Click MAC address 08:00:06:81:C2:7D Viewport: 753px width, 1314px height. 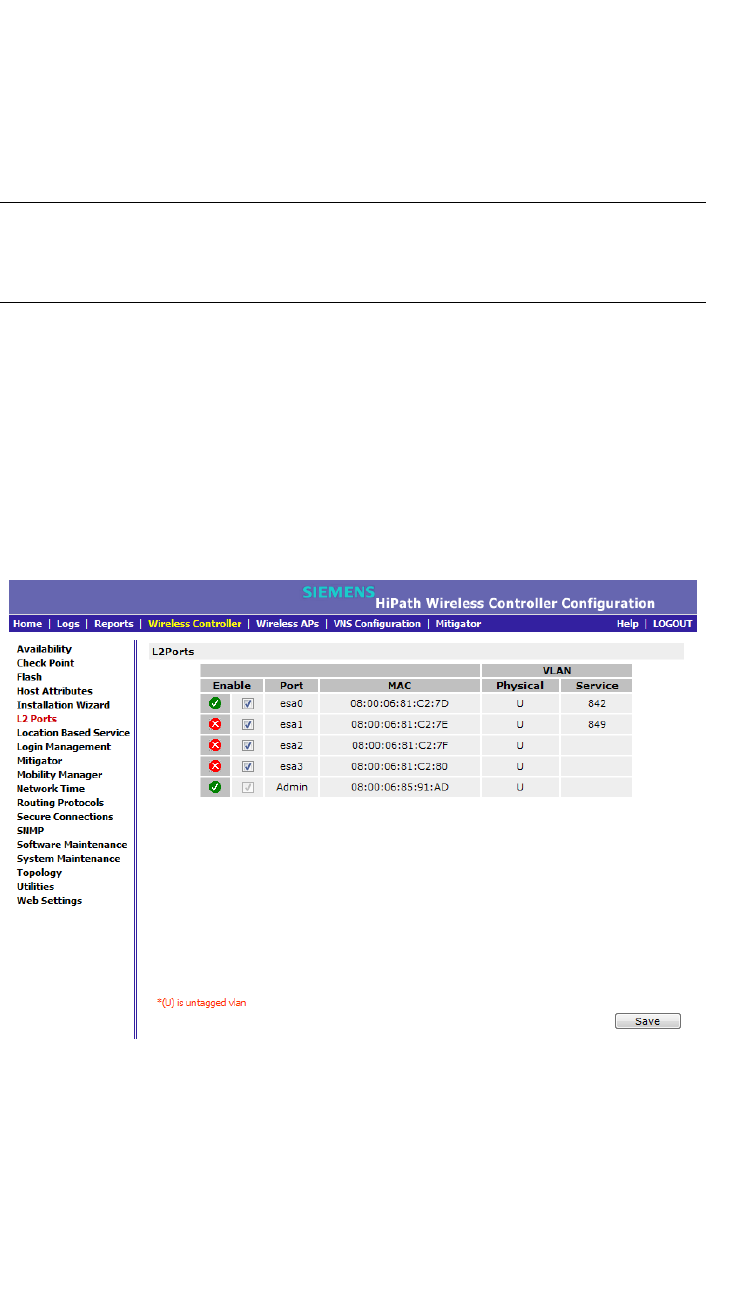pyautogui.click(x=400, y=704)
